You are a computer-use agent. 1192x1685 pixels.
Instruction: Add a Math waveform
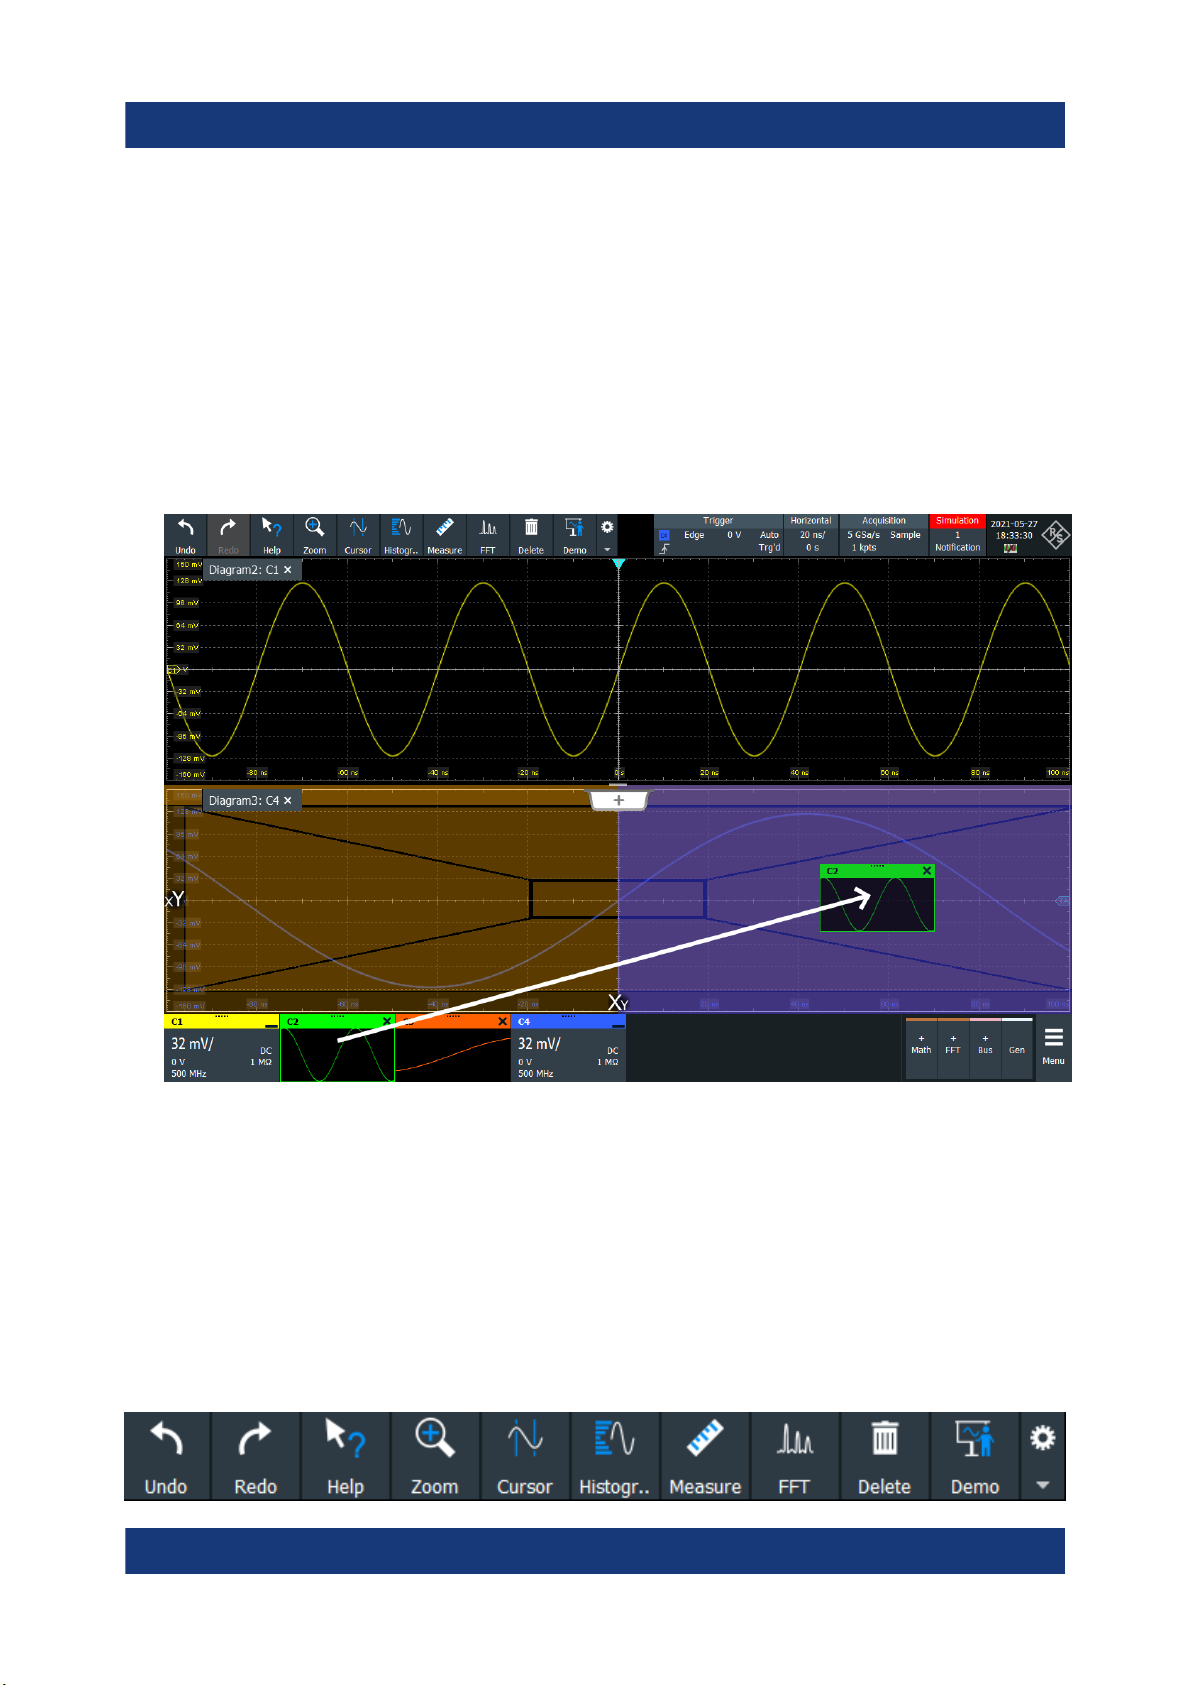pyautogui.click(x=921, y=1048)
